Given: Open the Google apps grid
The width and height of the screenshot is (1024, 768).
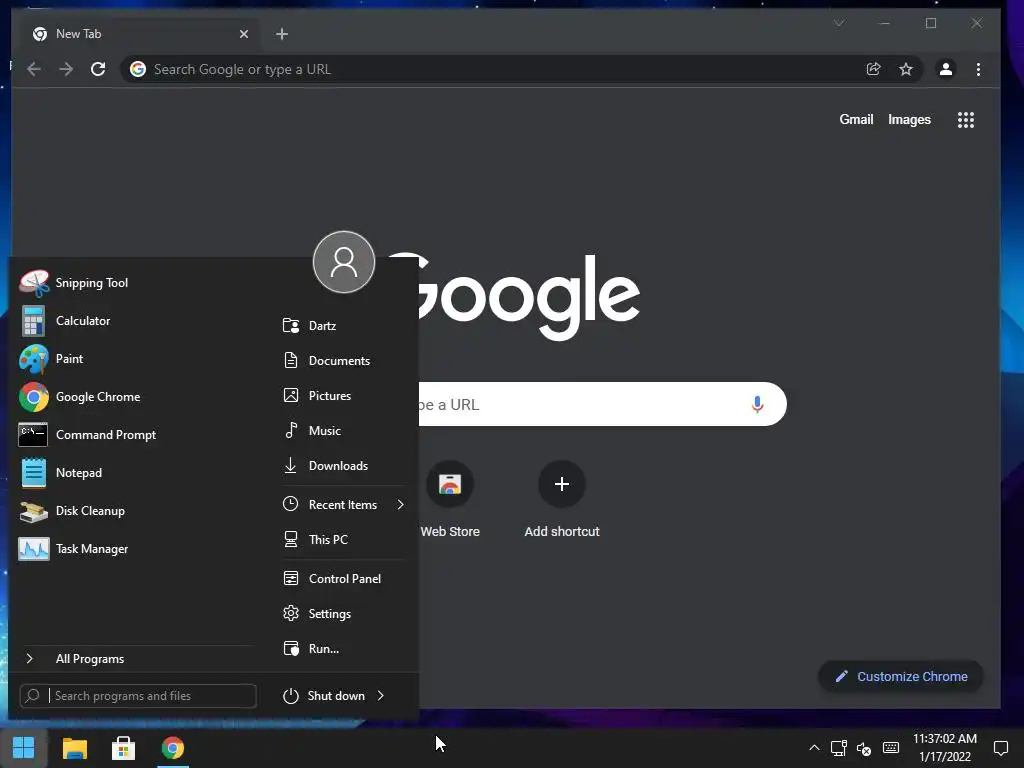Looking at the screenshot, I should [965, 120].
